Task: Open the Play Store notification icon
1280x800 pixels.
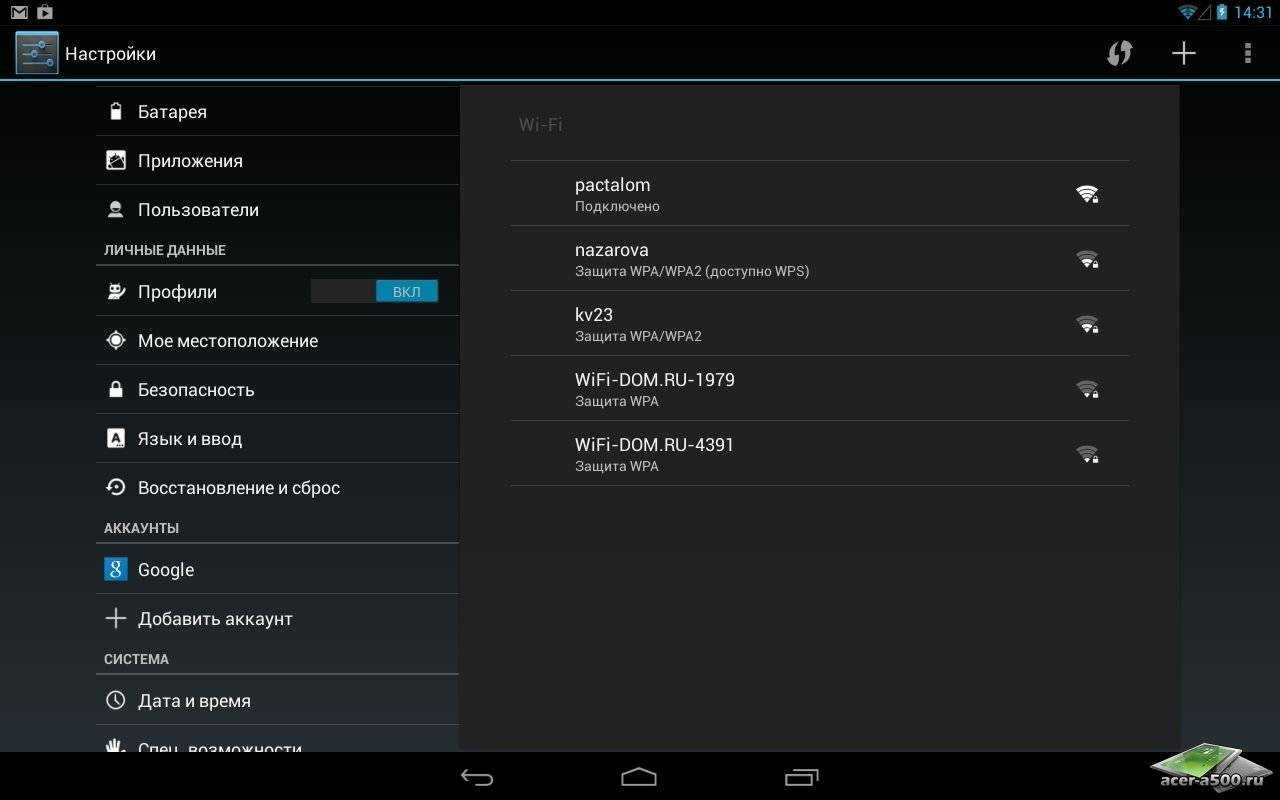Action: 44,12
